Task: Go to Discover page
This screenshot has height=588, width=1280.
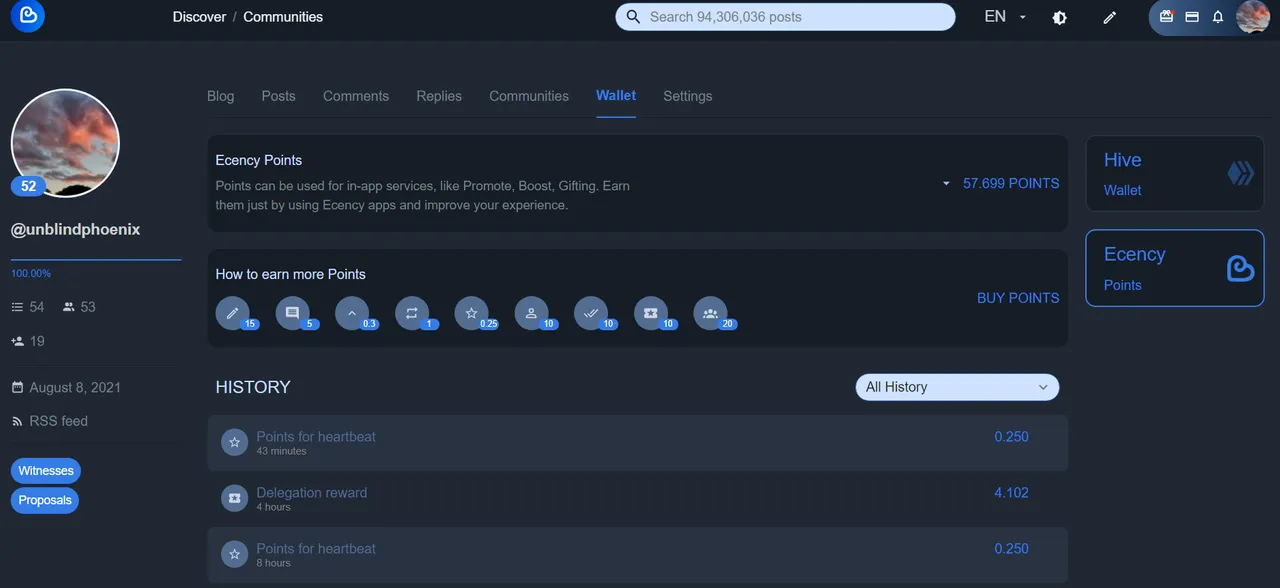Action: click(x=199, y=17)
